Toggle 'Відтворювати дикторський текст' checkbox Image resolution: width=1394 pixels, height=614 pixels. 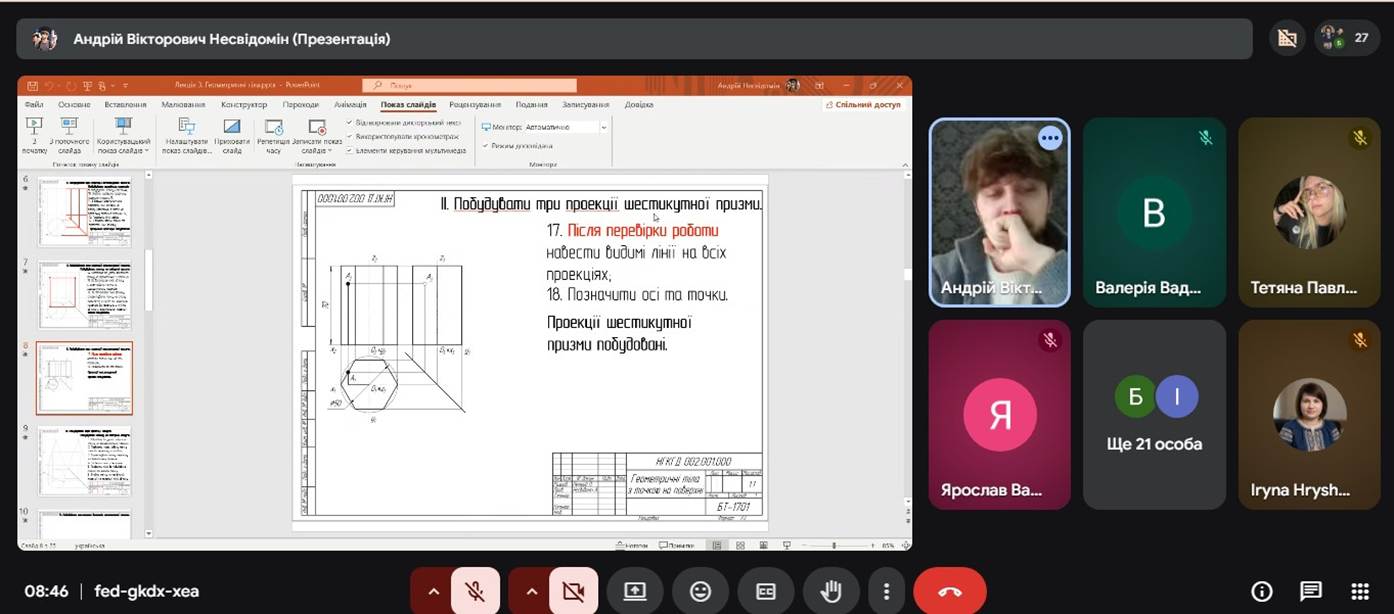point(349,122)
